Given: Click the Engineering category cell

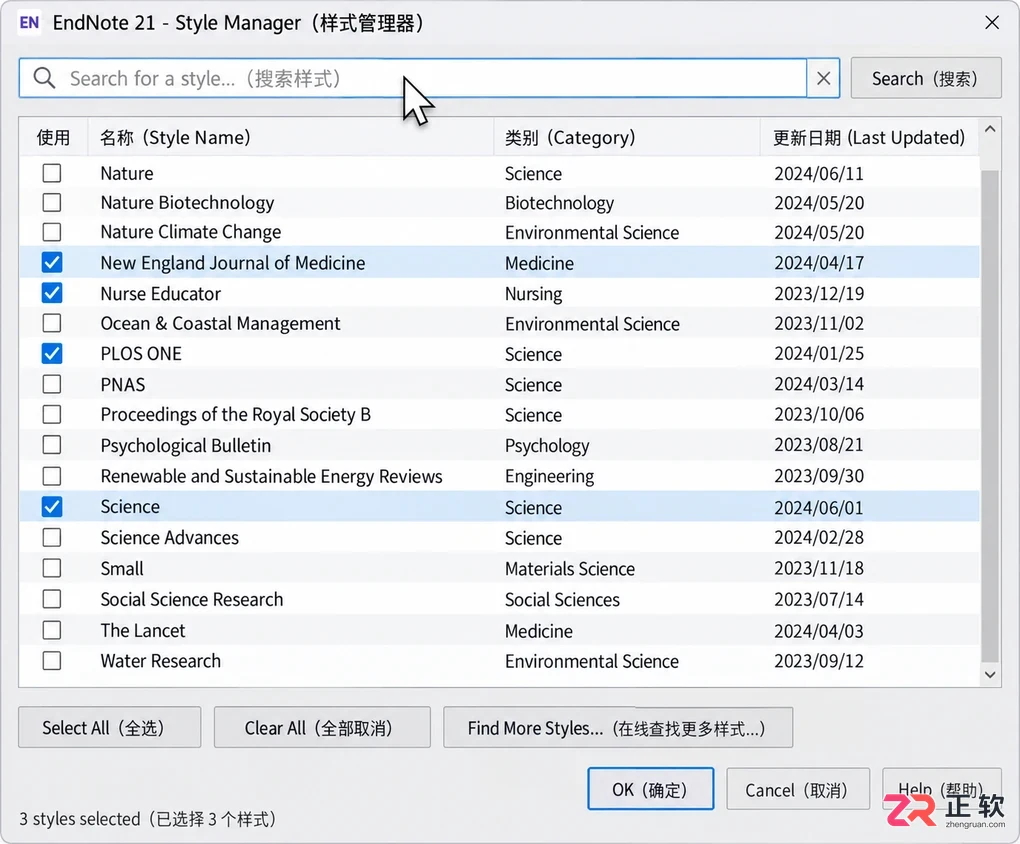Looking at the screenshot, I should [x=550, y=476].
